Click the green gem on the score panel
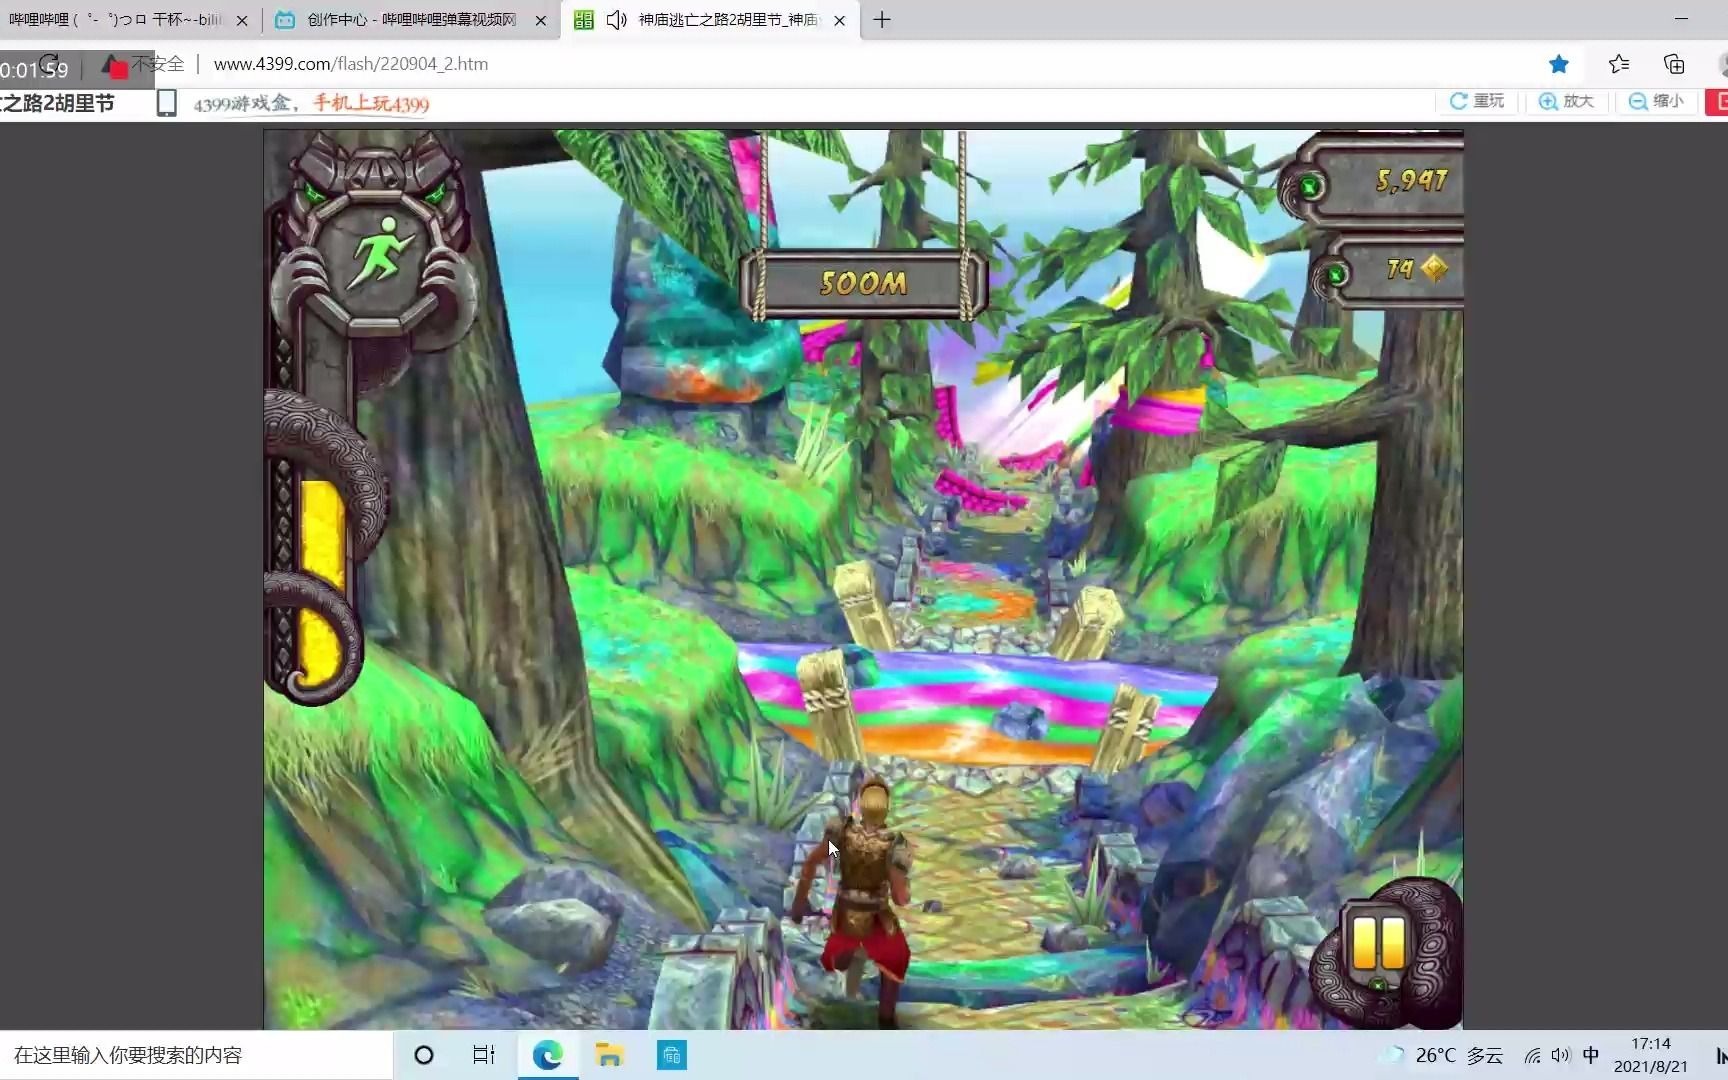 click(1309, 186)
